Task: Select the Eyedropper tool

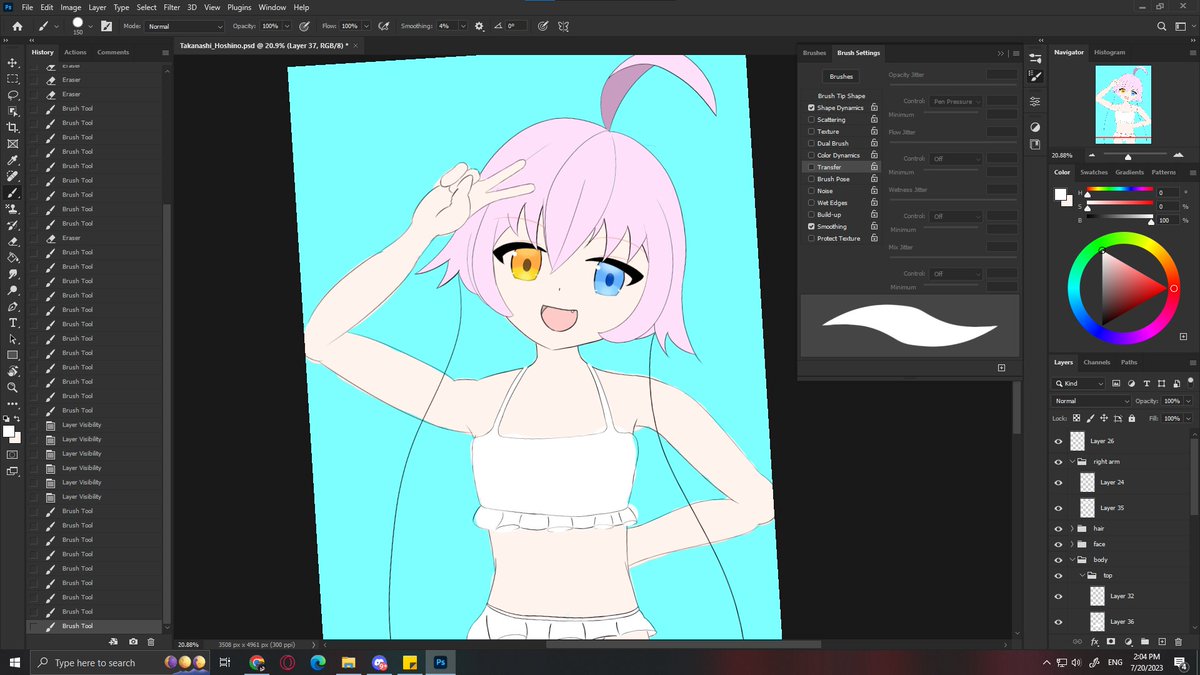Action: 13,160
